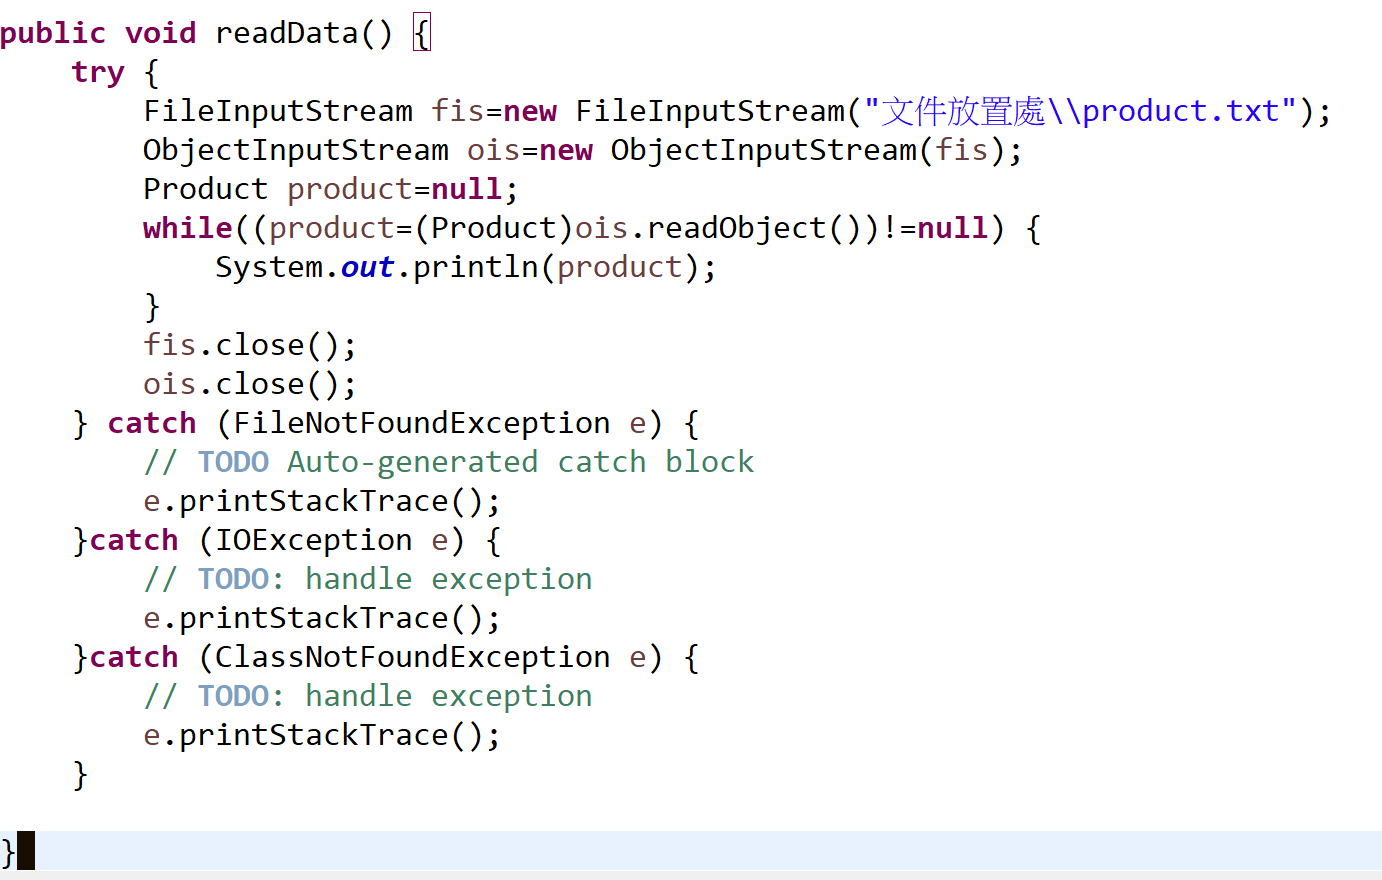Click the "IOException" type name
This screenshot has height=880, width=1382.
314,540
